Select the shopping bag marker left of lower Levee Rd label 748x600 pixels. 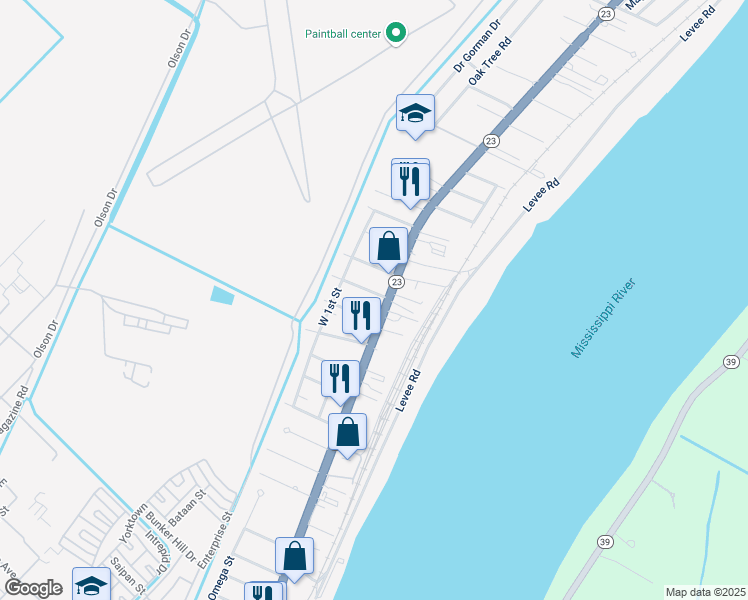coord(348,435)
